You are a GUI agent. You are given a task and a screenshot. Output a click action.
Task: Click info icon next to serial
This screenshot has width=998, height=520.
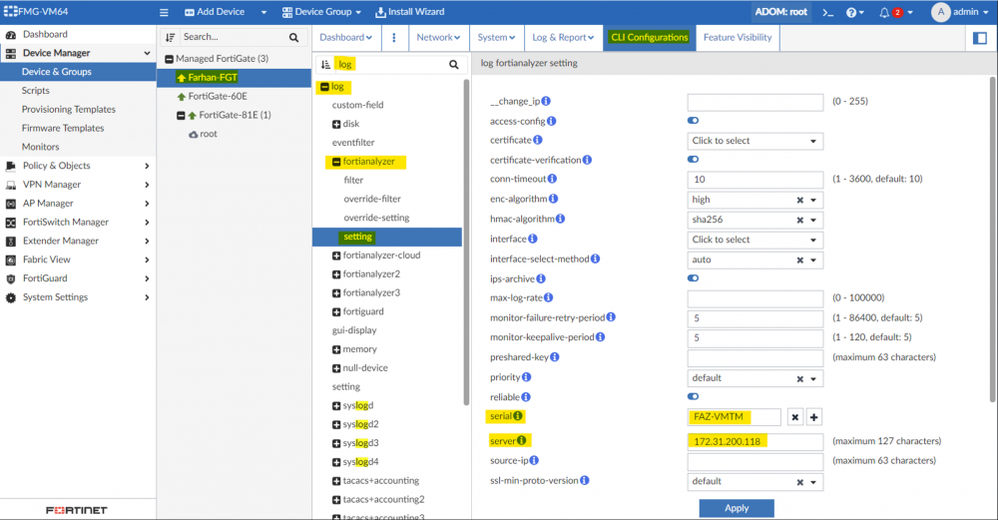pyautogui.click(x=517, y=416)
